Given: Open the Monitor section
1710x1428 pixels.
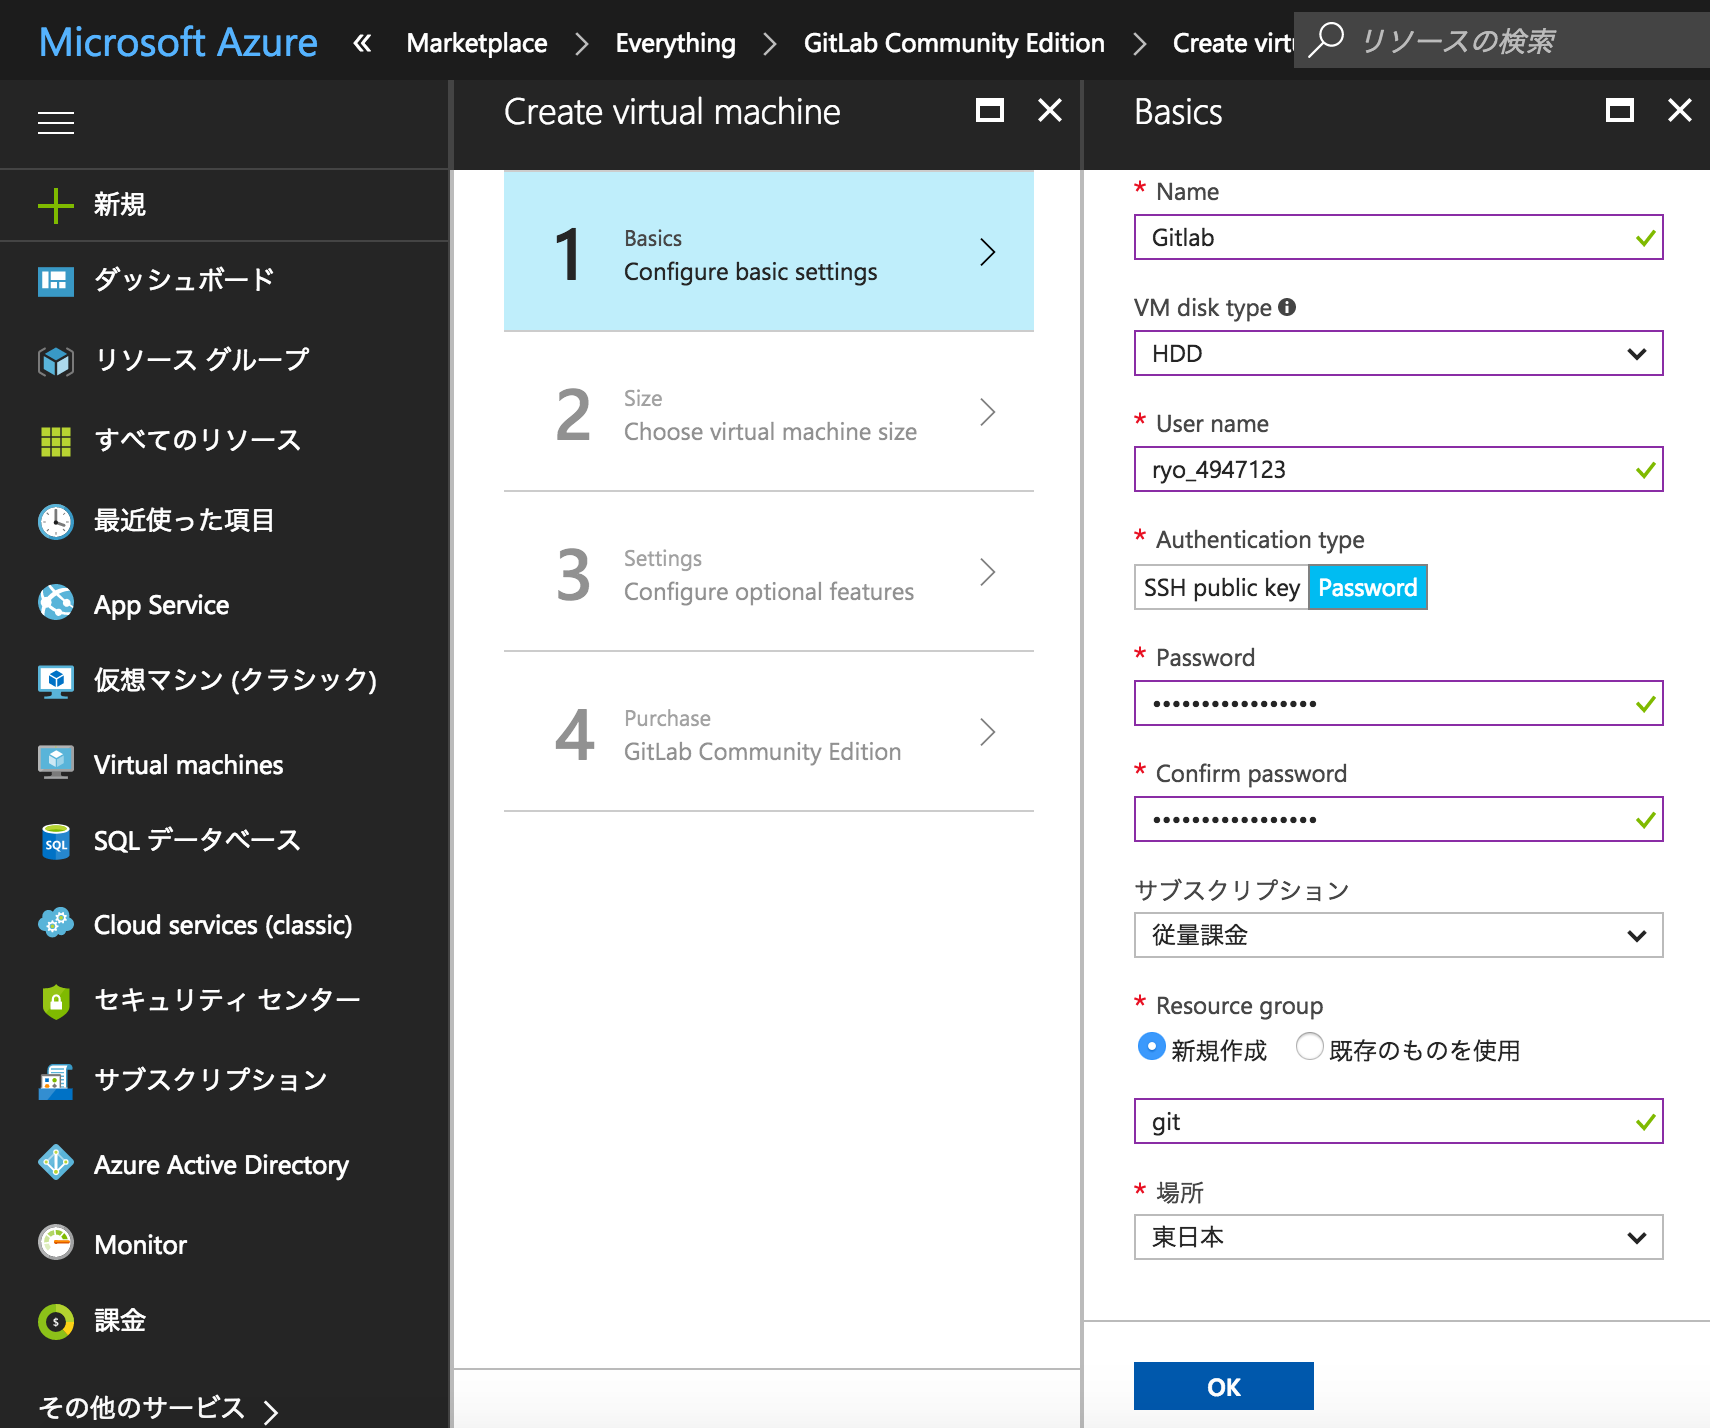Looking at the screenshot, I should click(x=139, y=1244).
